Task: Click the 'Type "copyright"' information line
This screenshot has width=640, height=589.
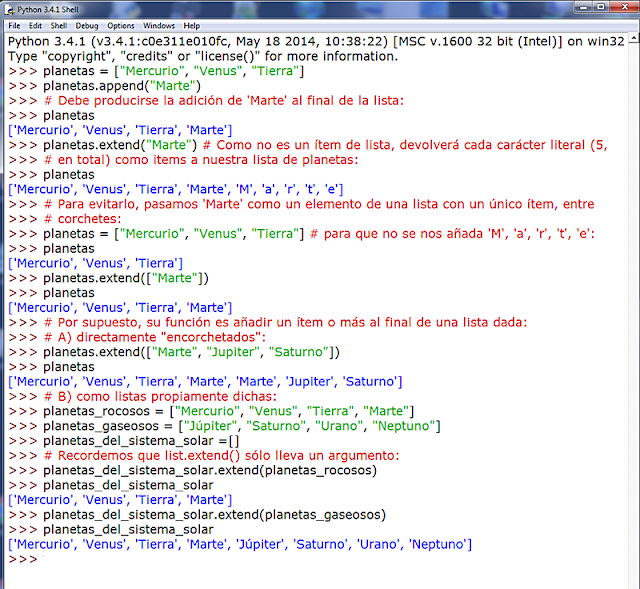Action: (x=203, y=56)
